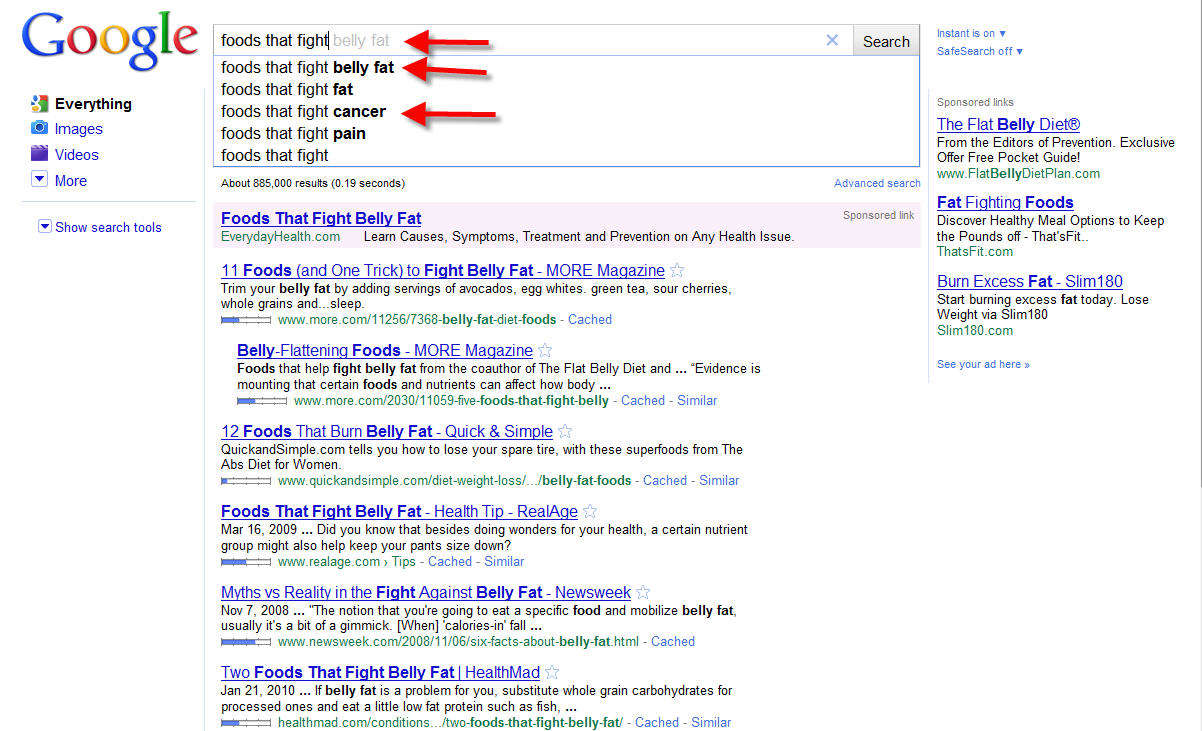This screenshot has height=731, width=1202.
Task: Choose 'foods that fight pain' suggestion
Action: (293, 134)
